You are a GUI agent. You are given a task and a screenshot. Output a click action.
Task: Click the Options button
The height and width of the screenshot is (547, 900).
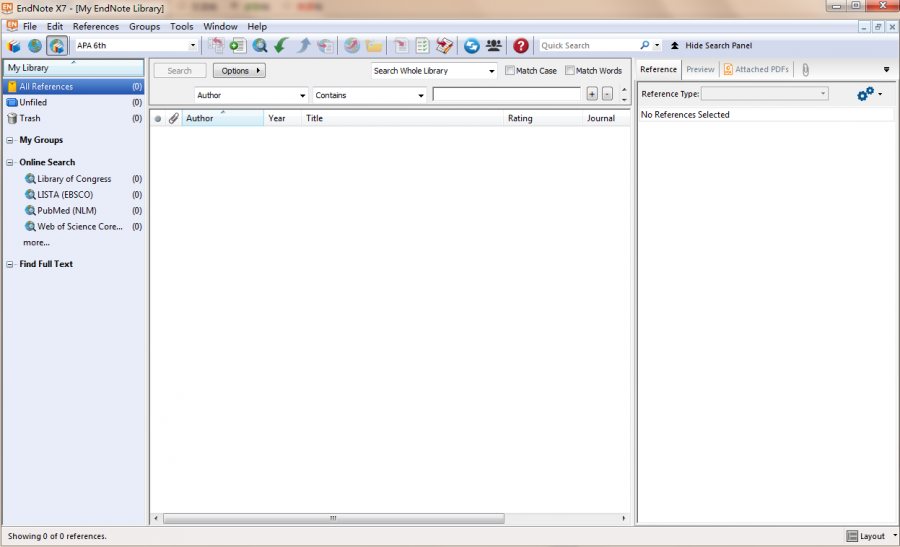pos(239,71)
